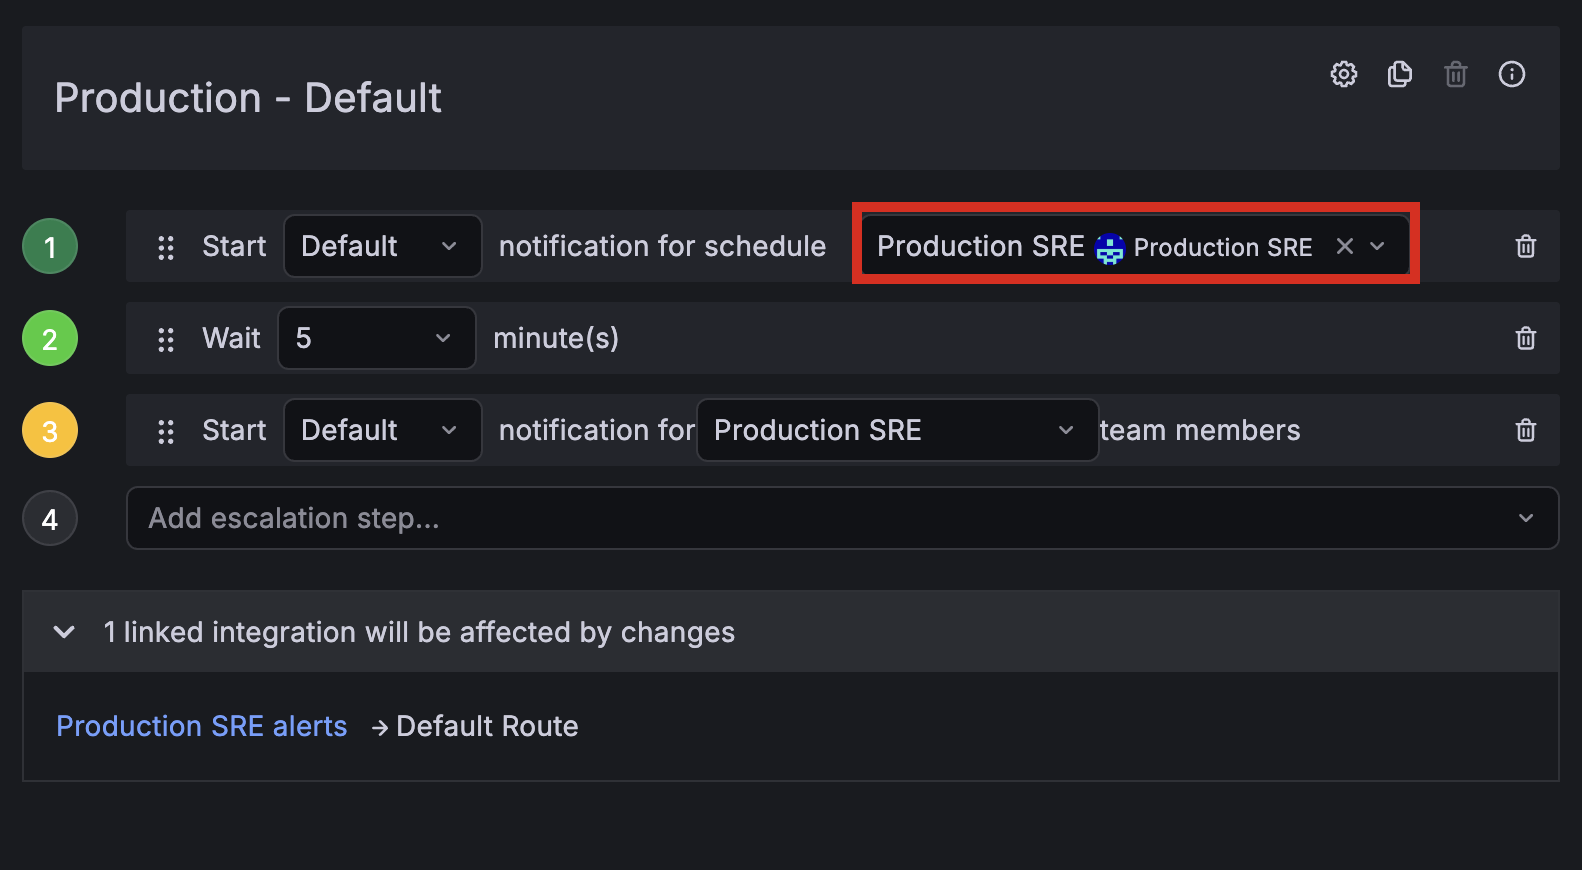
Task: Open the escalation chain settings gear
Action: (x=1344, y=74)
